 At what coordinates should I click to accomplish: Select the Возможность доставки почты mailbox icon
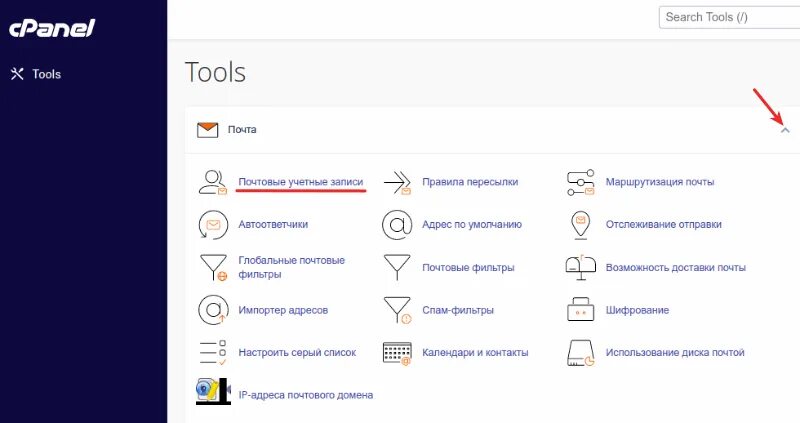pyautogui.click(x=581, y=267)
